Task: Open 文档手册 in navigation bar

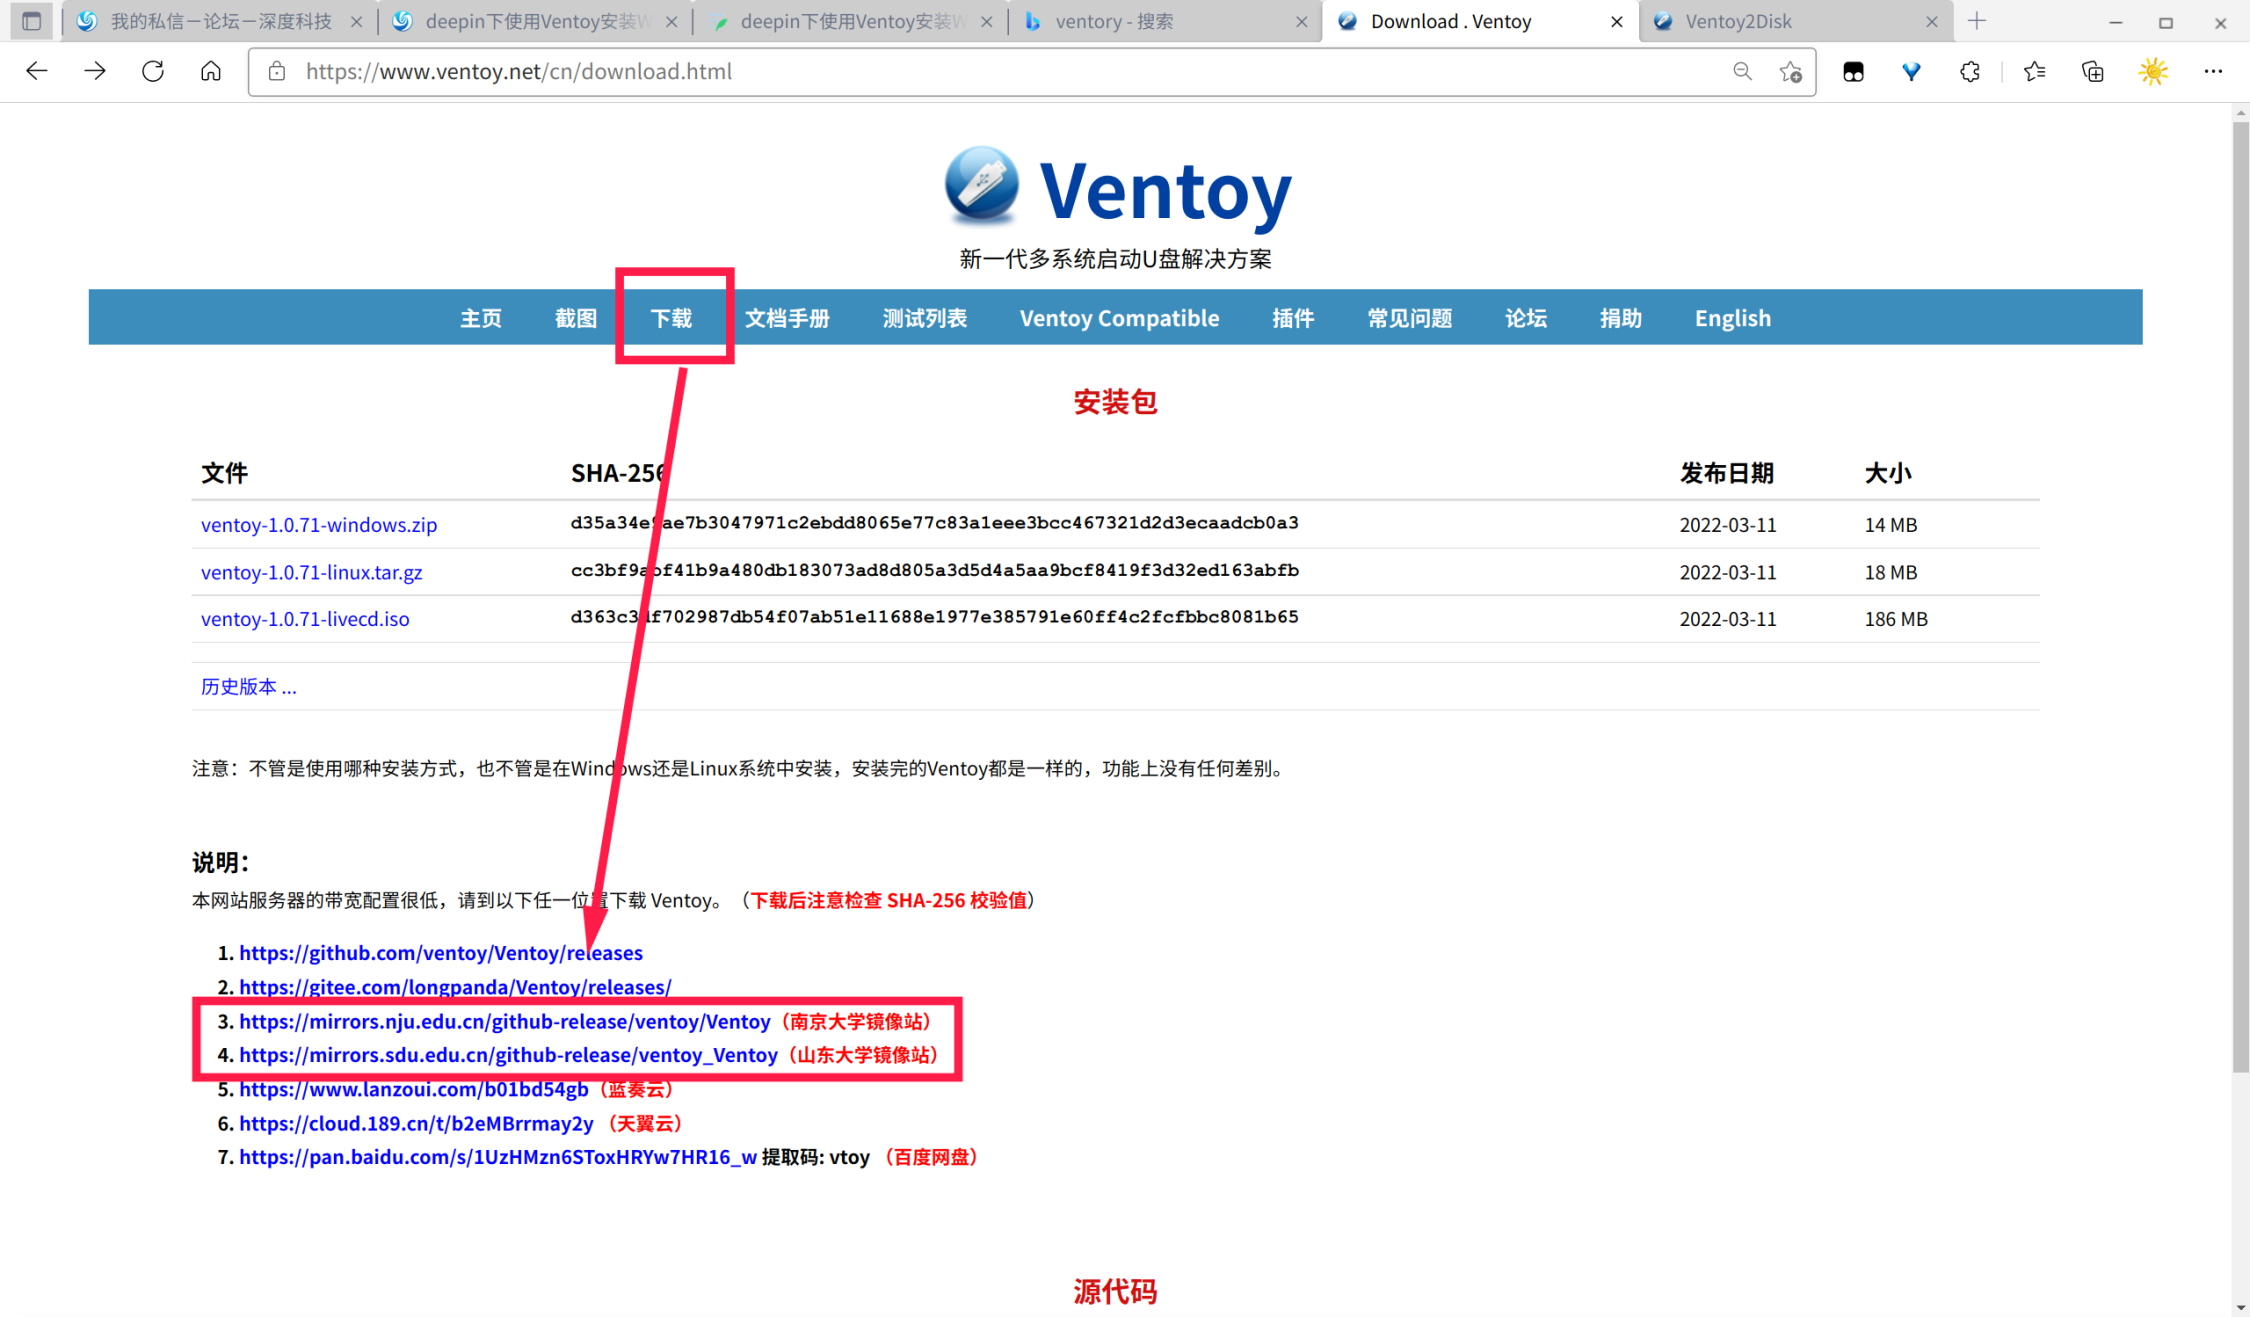Action: tap(787, 318)
